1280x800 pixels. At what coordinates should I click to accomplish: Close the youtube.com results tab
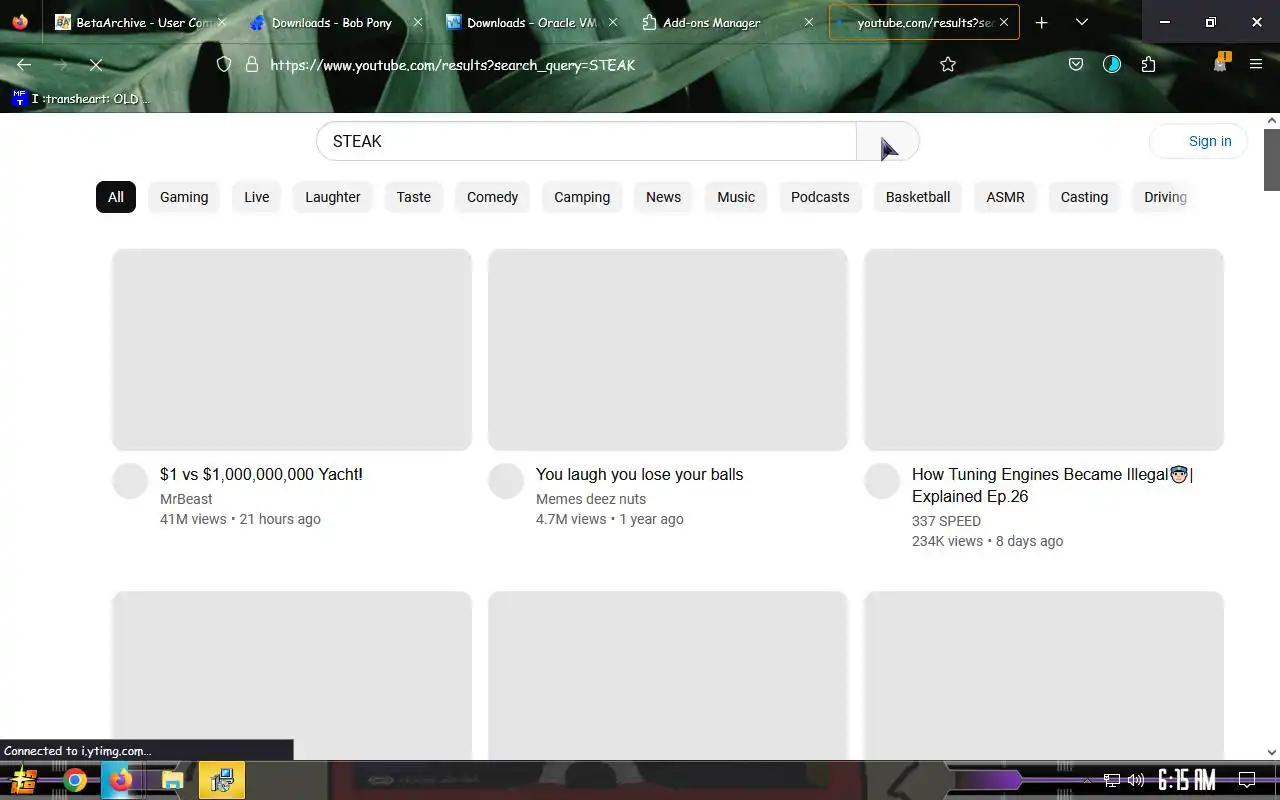pos(1004,22)
